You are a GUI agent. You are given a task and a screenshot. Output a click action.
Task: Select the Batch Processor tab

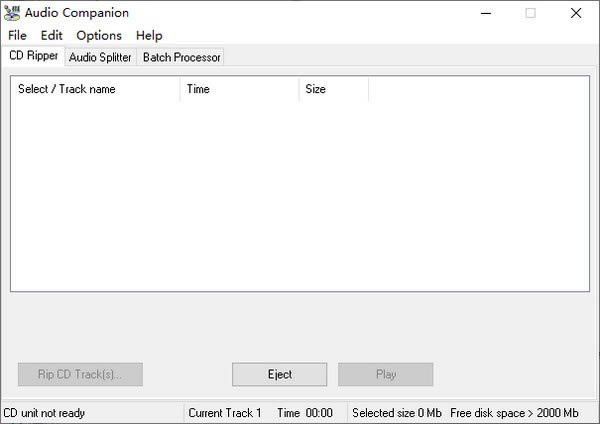point(181,57)
